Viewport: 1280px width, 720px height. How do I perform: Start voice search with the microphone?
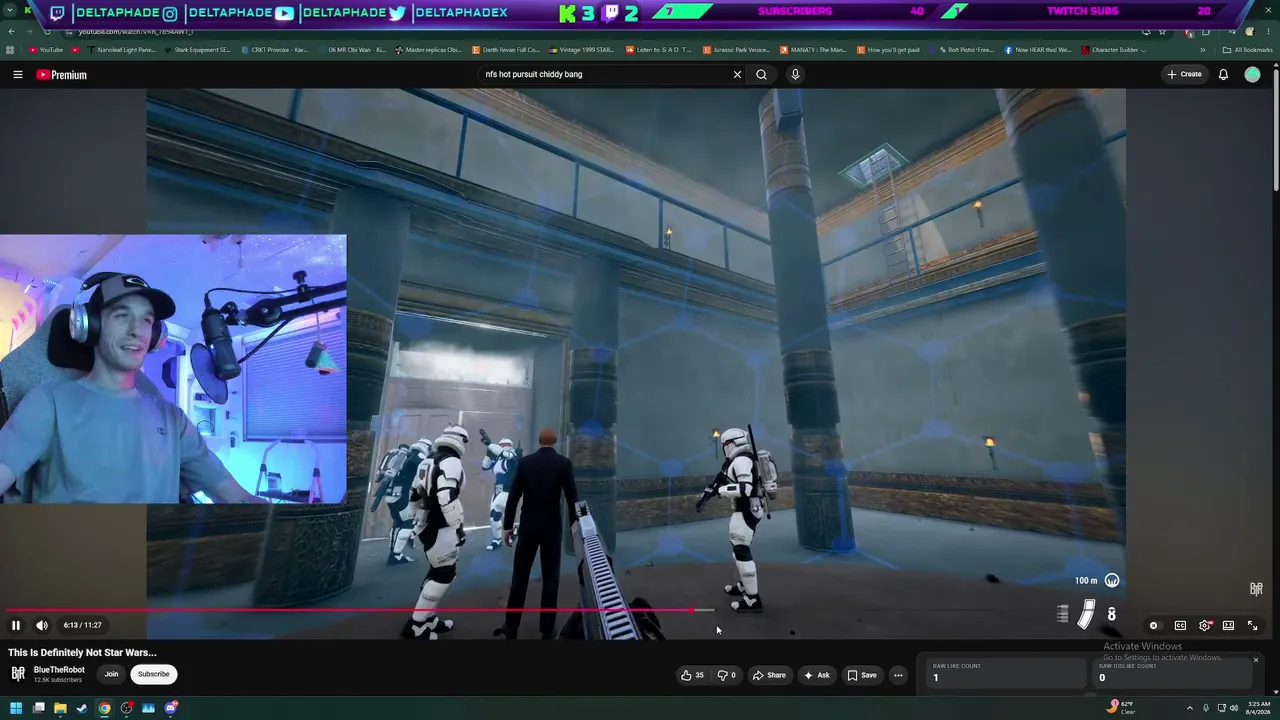pyautogui.click(x=795, y=74)
